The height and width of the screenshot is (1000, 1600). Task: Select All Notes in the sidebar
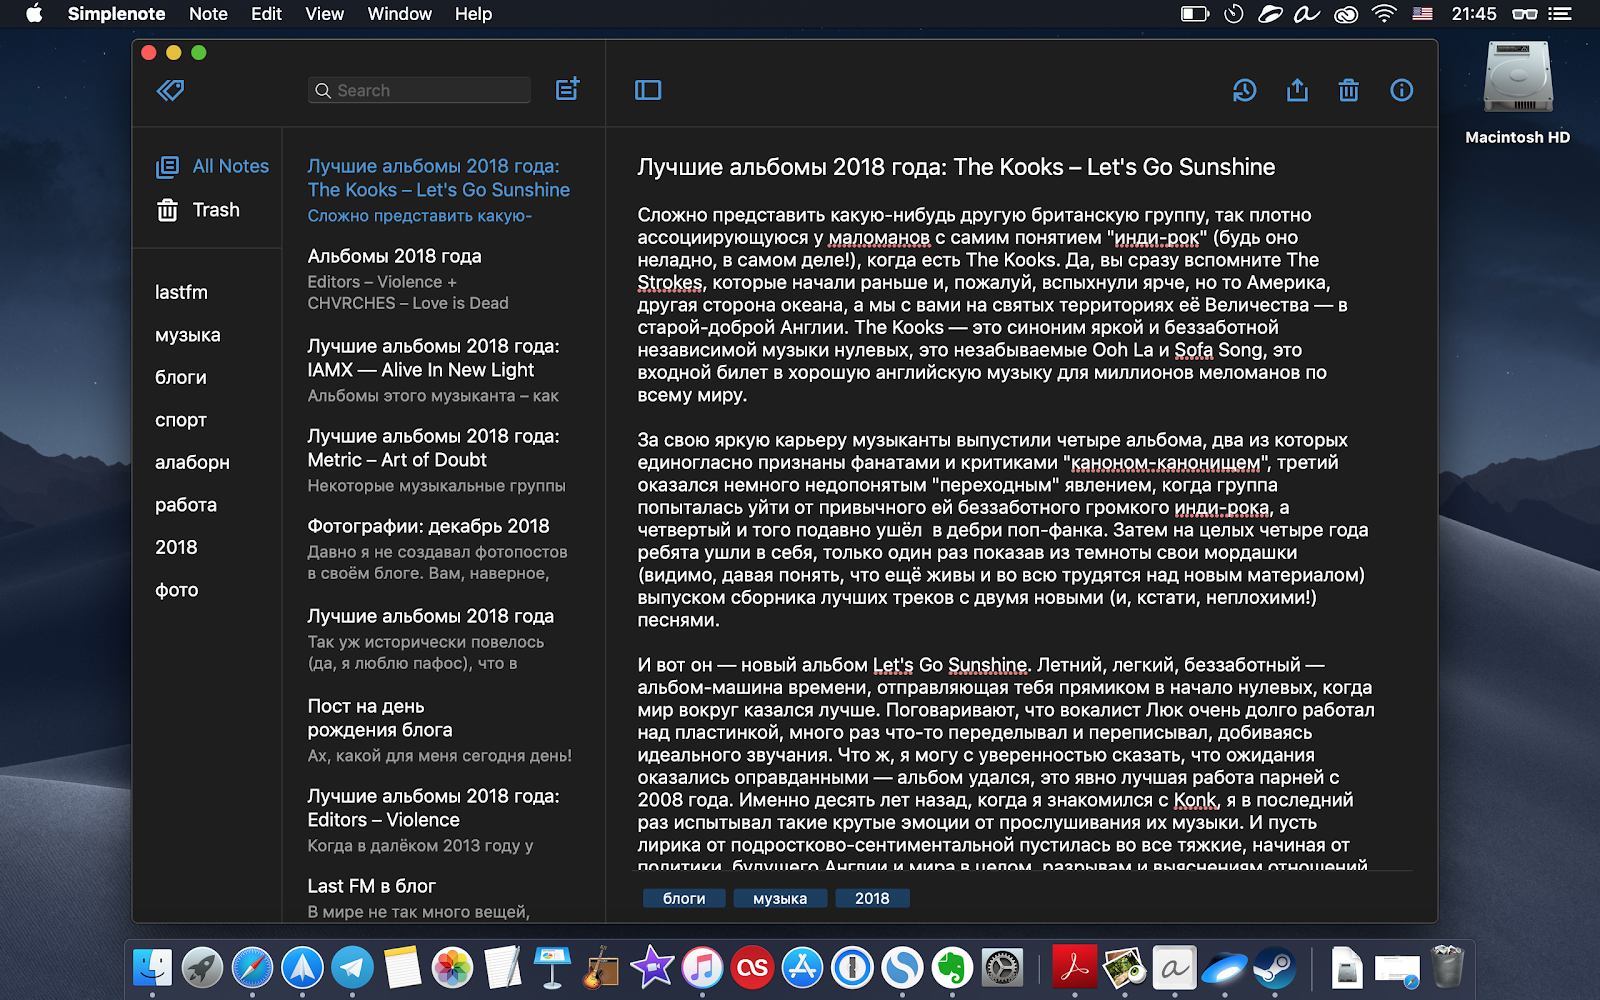pyautogui.click(x=212, y=166)
